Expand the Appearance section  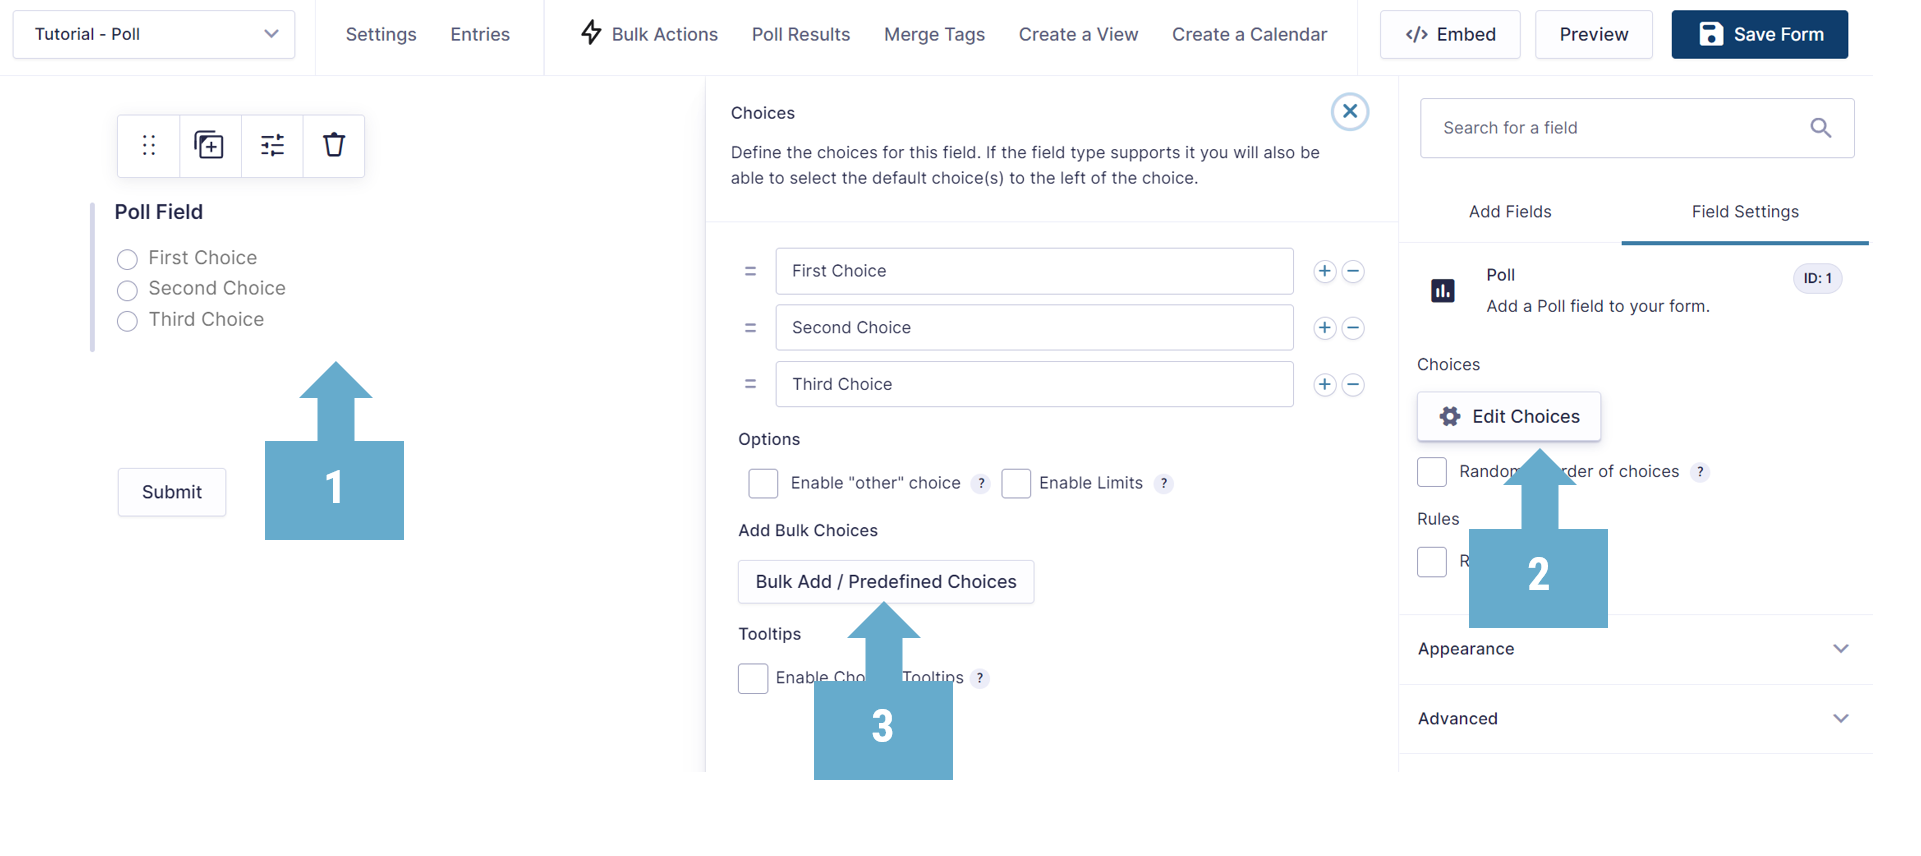1634,649
